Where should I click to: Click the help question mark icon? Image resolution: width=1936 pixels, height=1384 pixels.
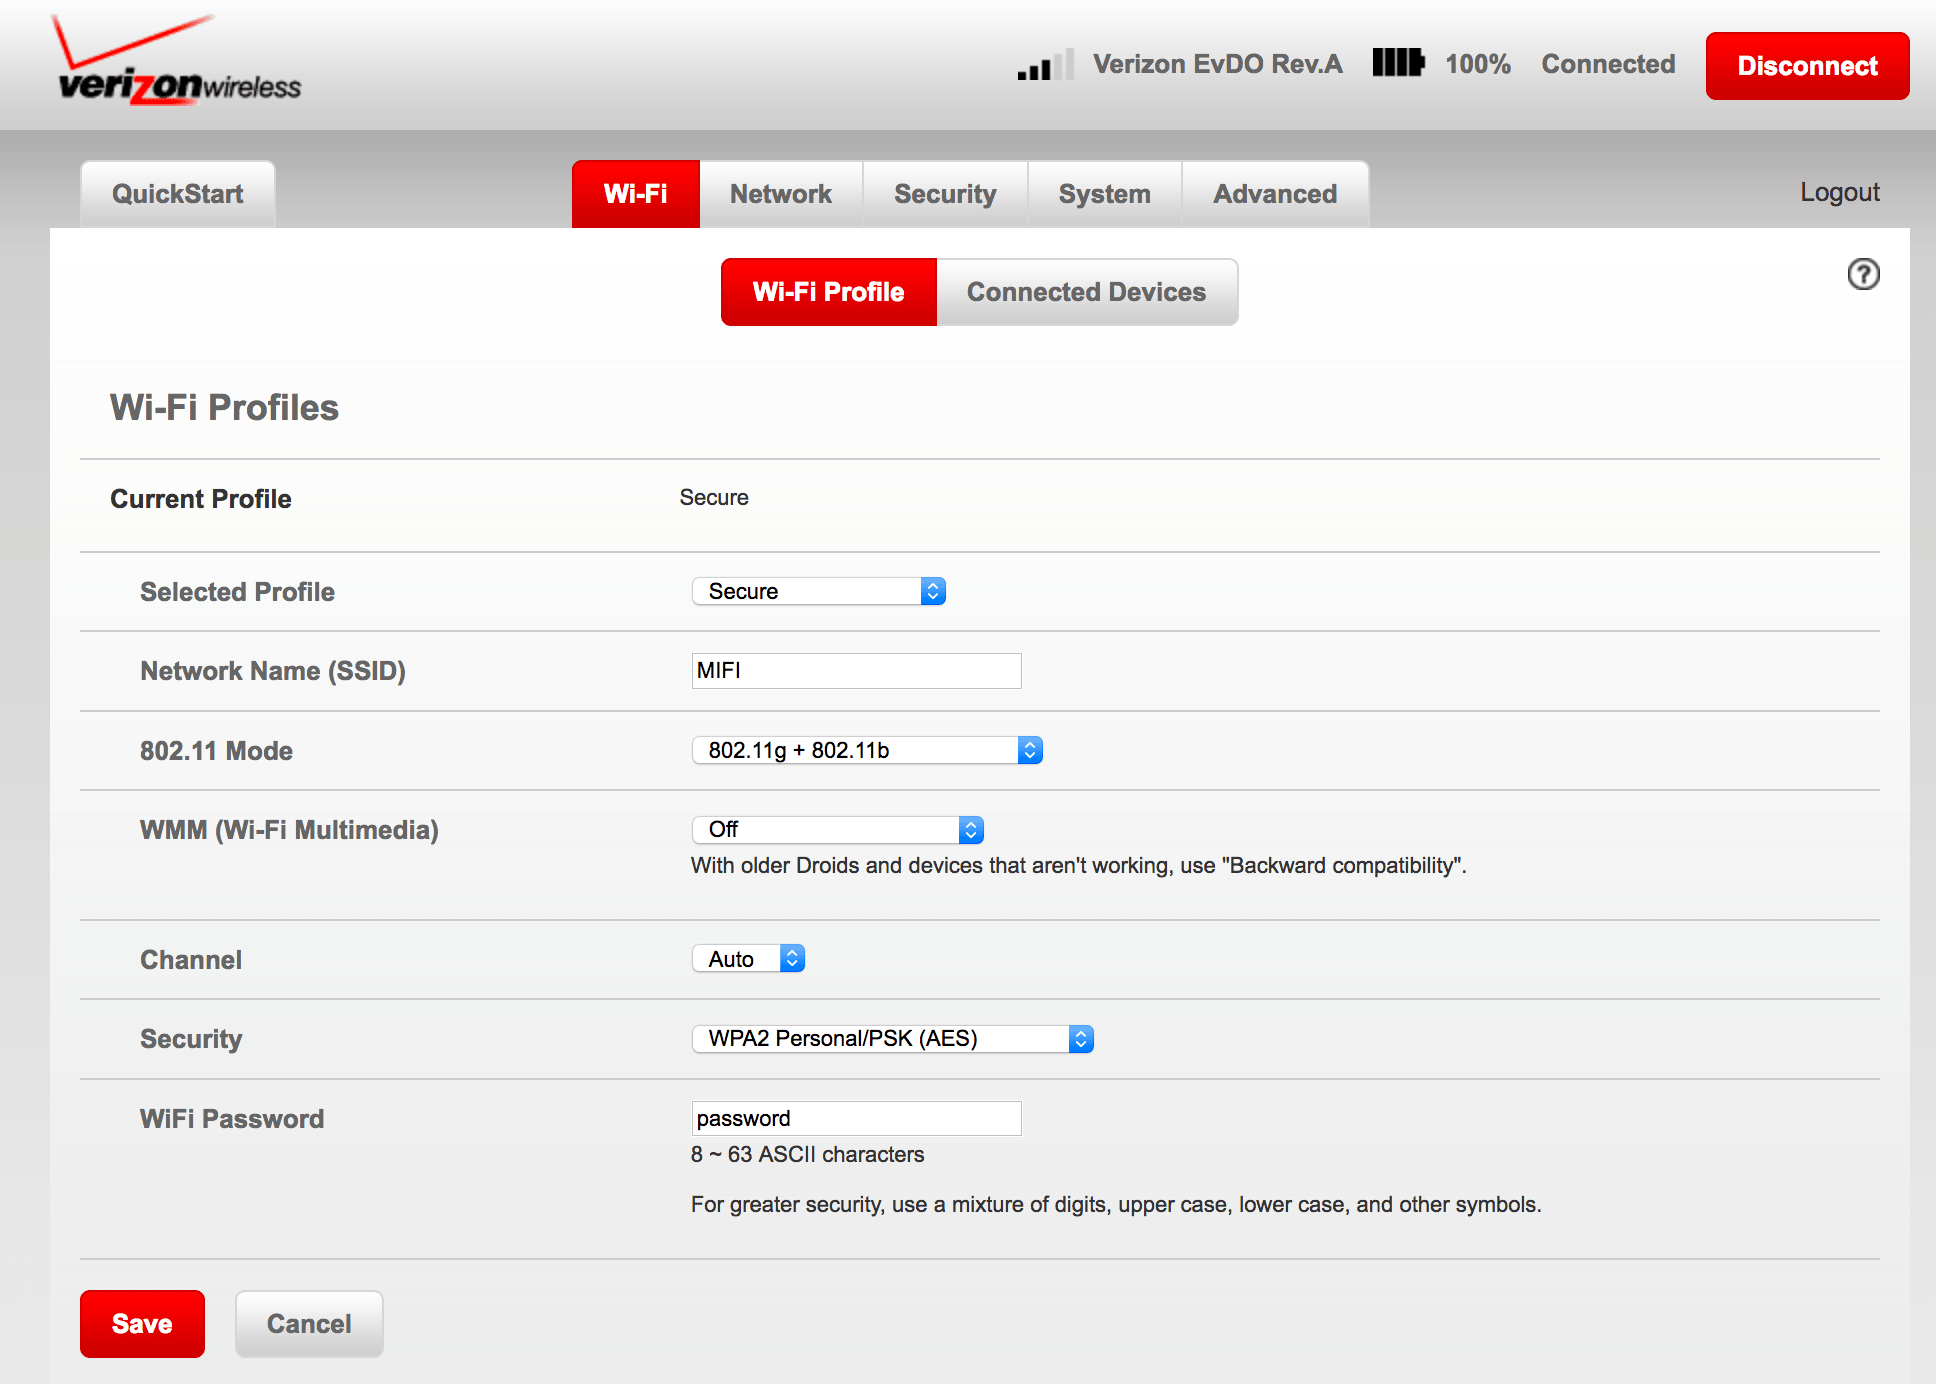(1863, 274)
